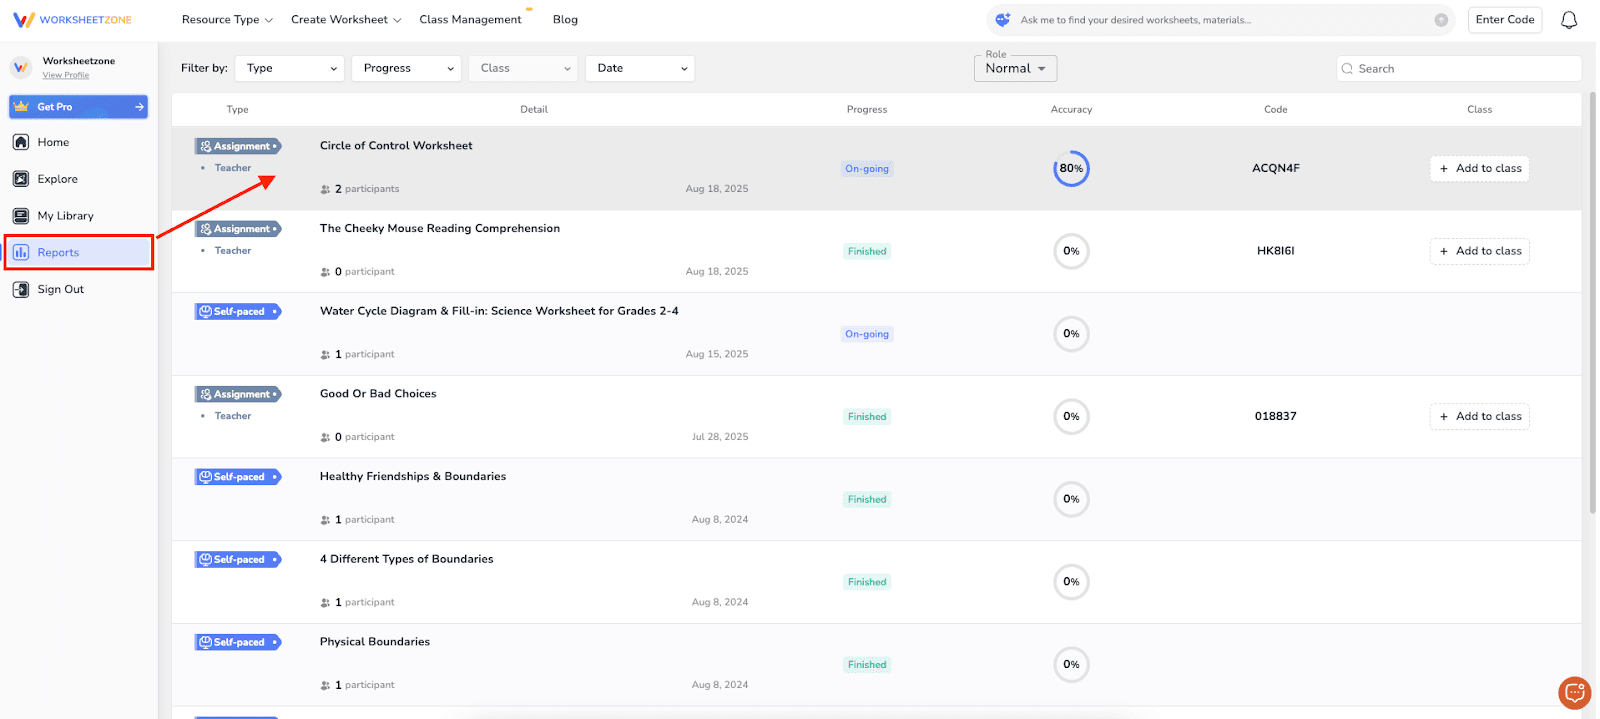Click participants icon in Circle of Control row
This screenshot has height=719, width=1600.
click(x=325, y=189)
